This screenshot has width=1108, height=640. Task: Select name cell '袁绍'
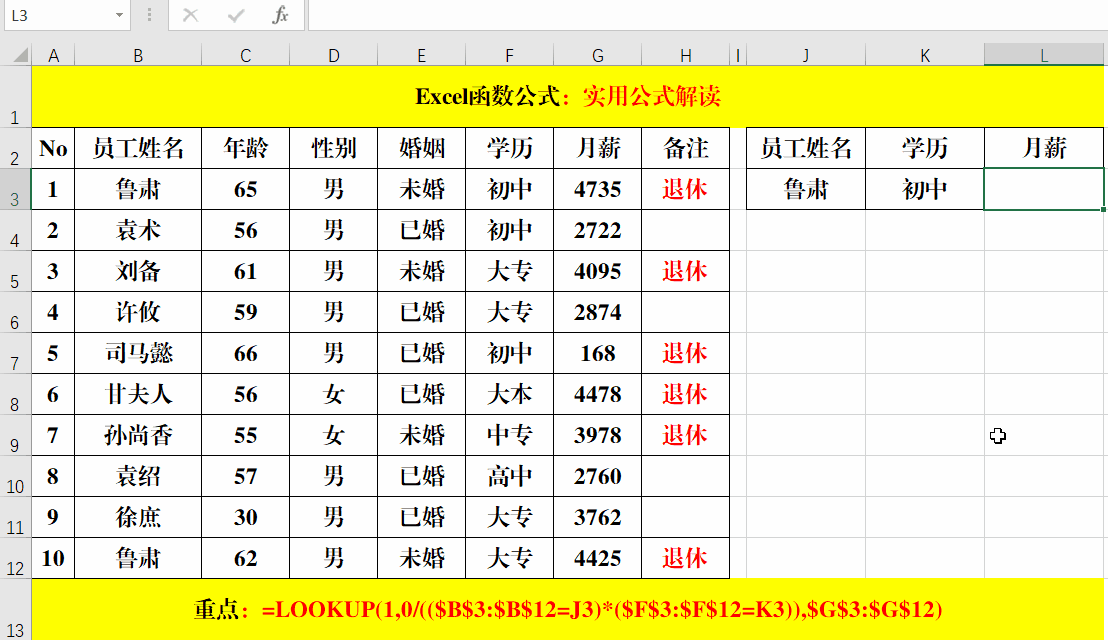click(138, 476)
